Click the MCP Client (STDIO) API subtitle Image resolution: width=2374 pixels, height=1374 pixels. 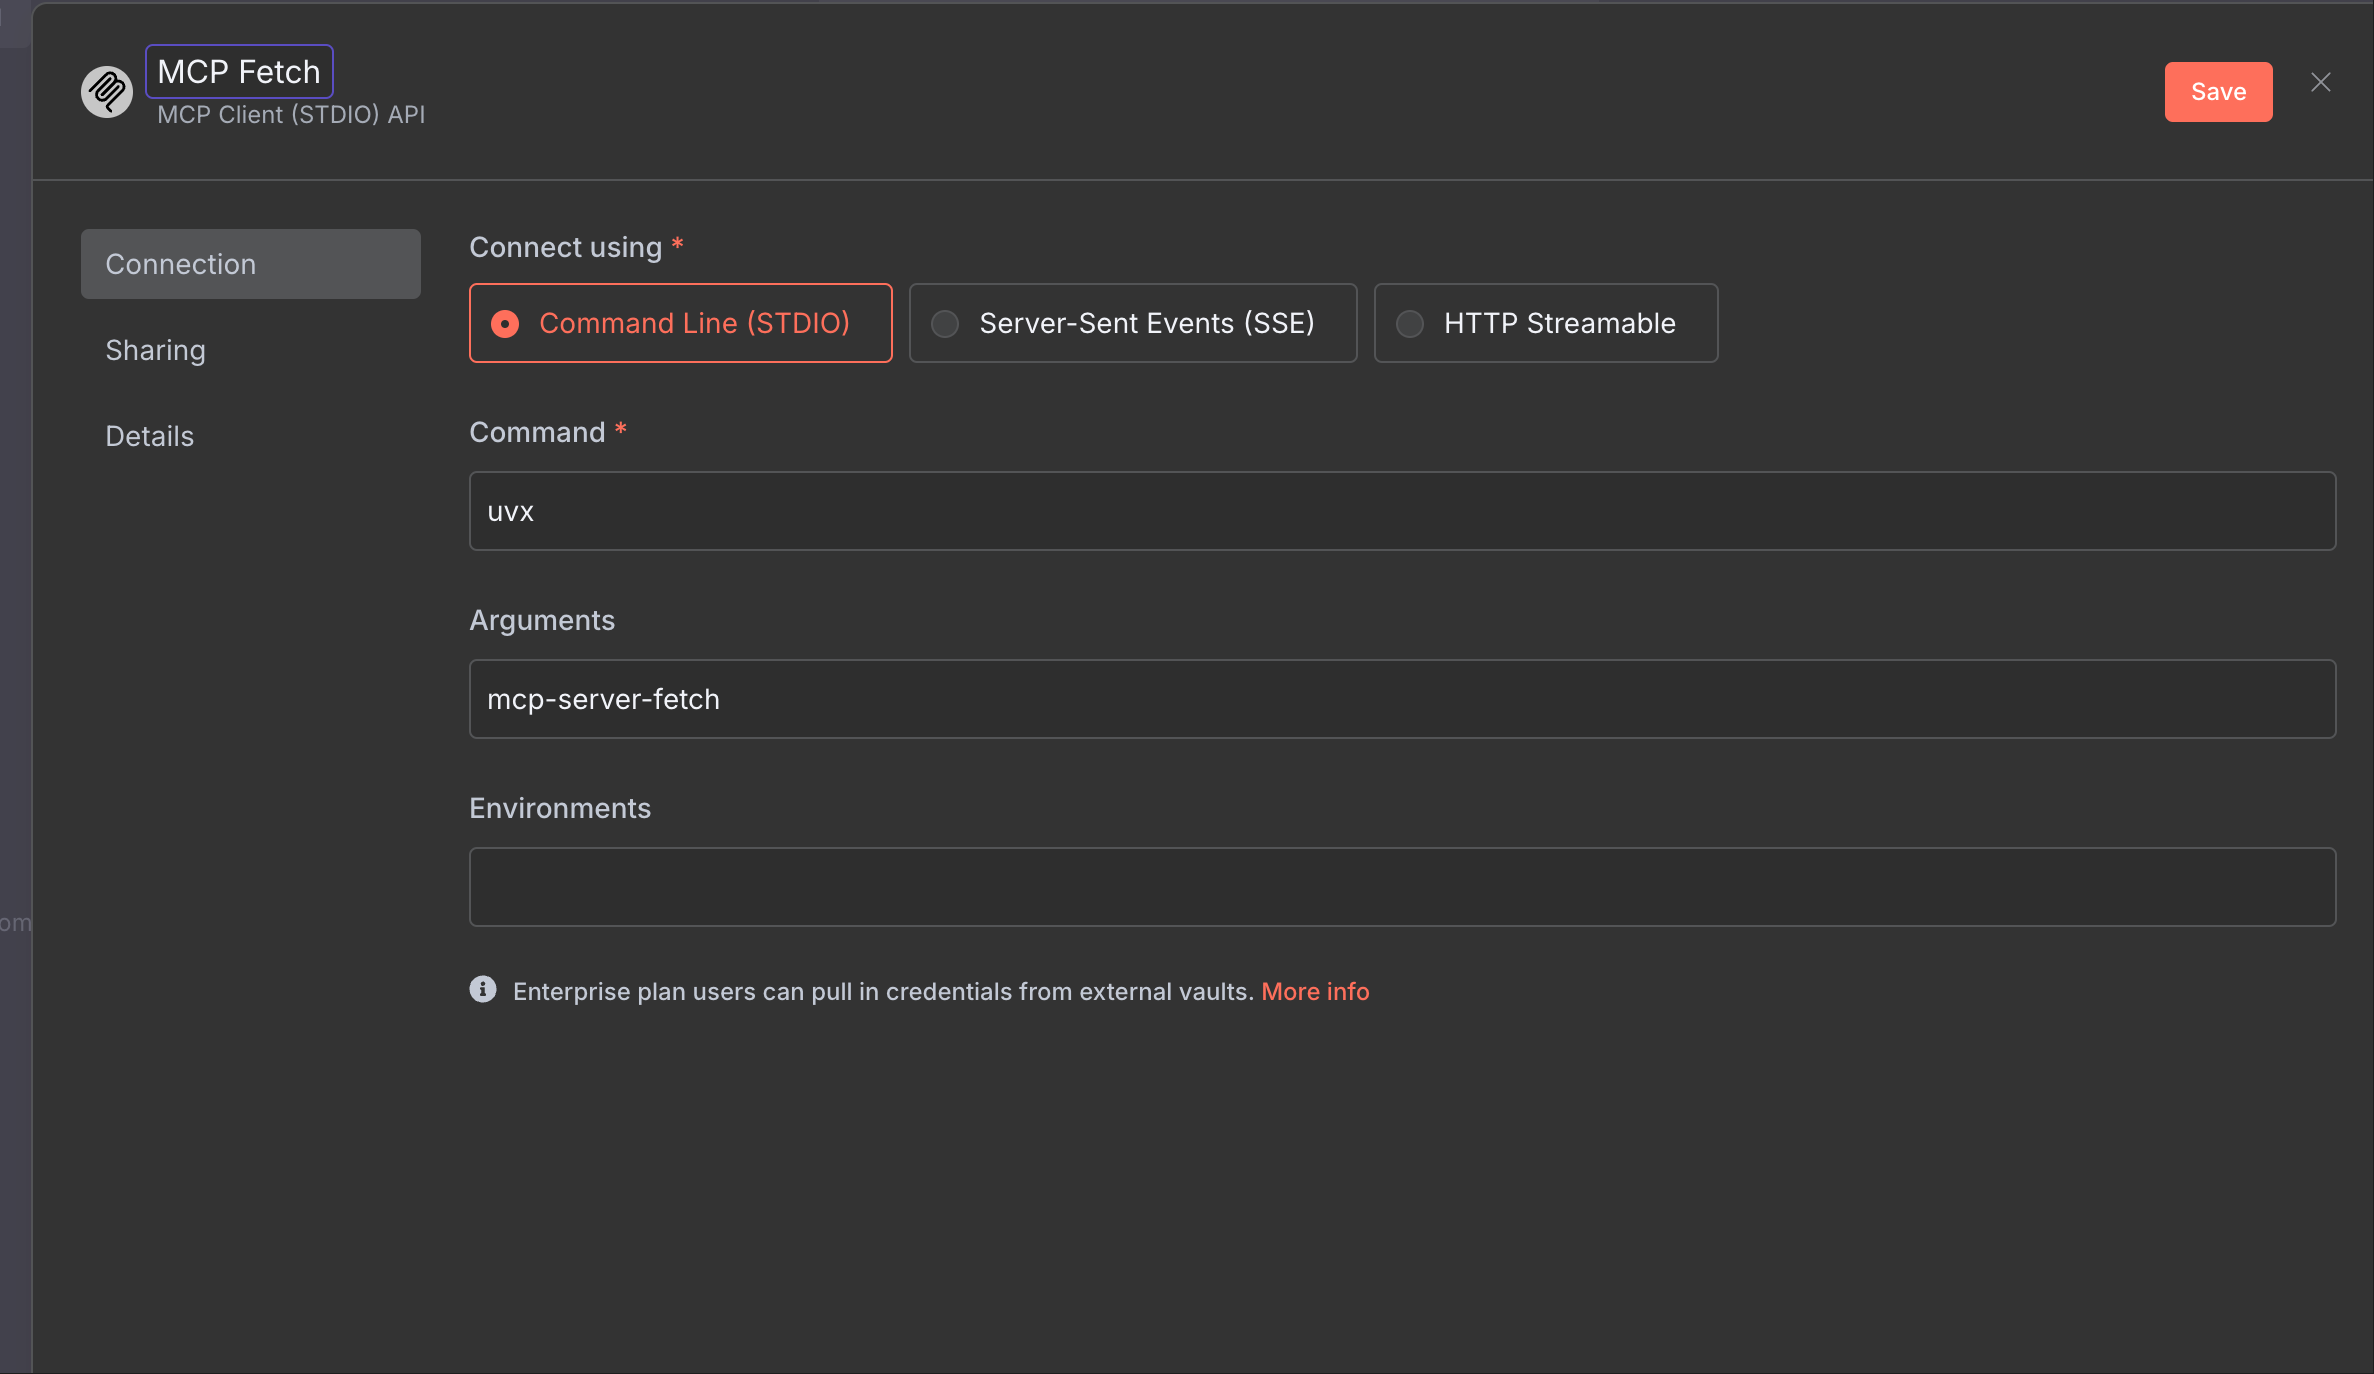coord(291,115)
